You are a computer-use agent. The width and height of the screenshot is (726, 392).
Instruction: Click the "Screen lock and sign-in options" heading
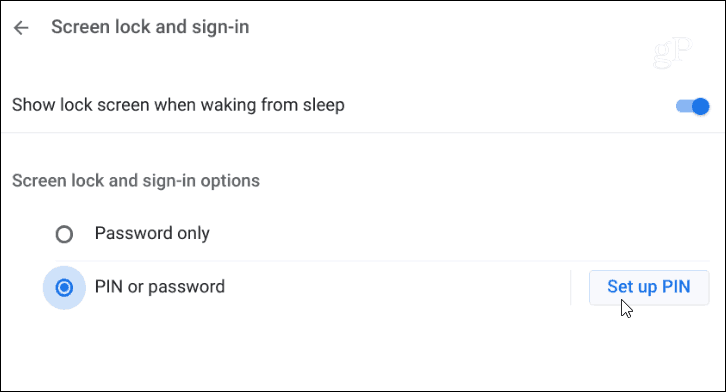[x=136, y=180]
